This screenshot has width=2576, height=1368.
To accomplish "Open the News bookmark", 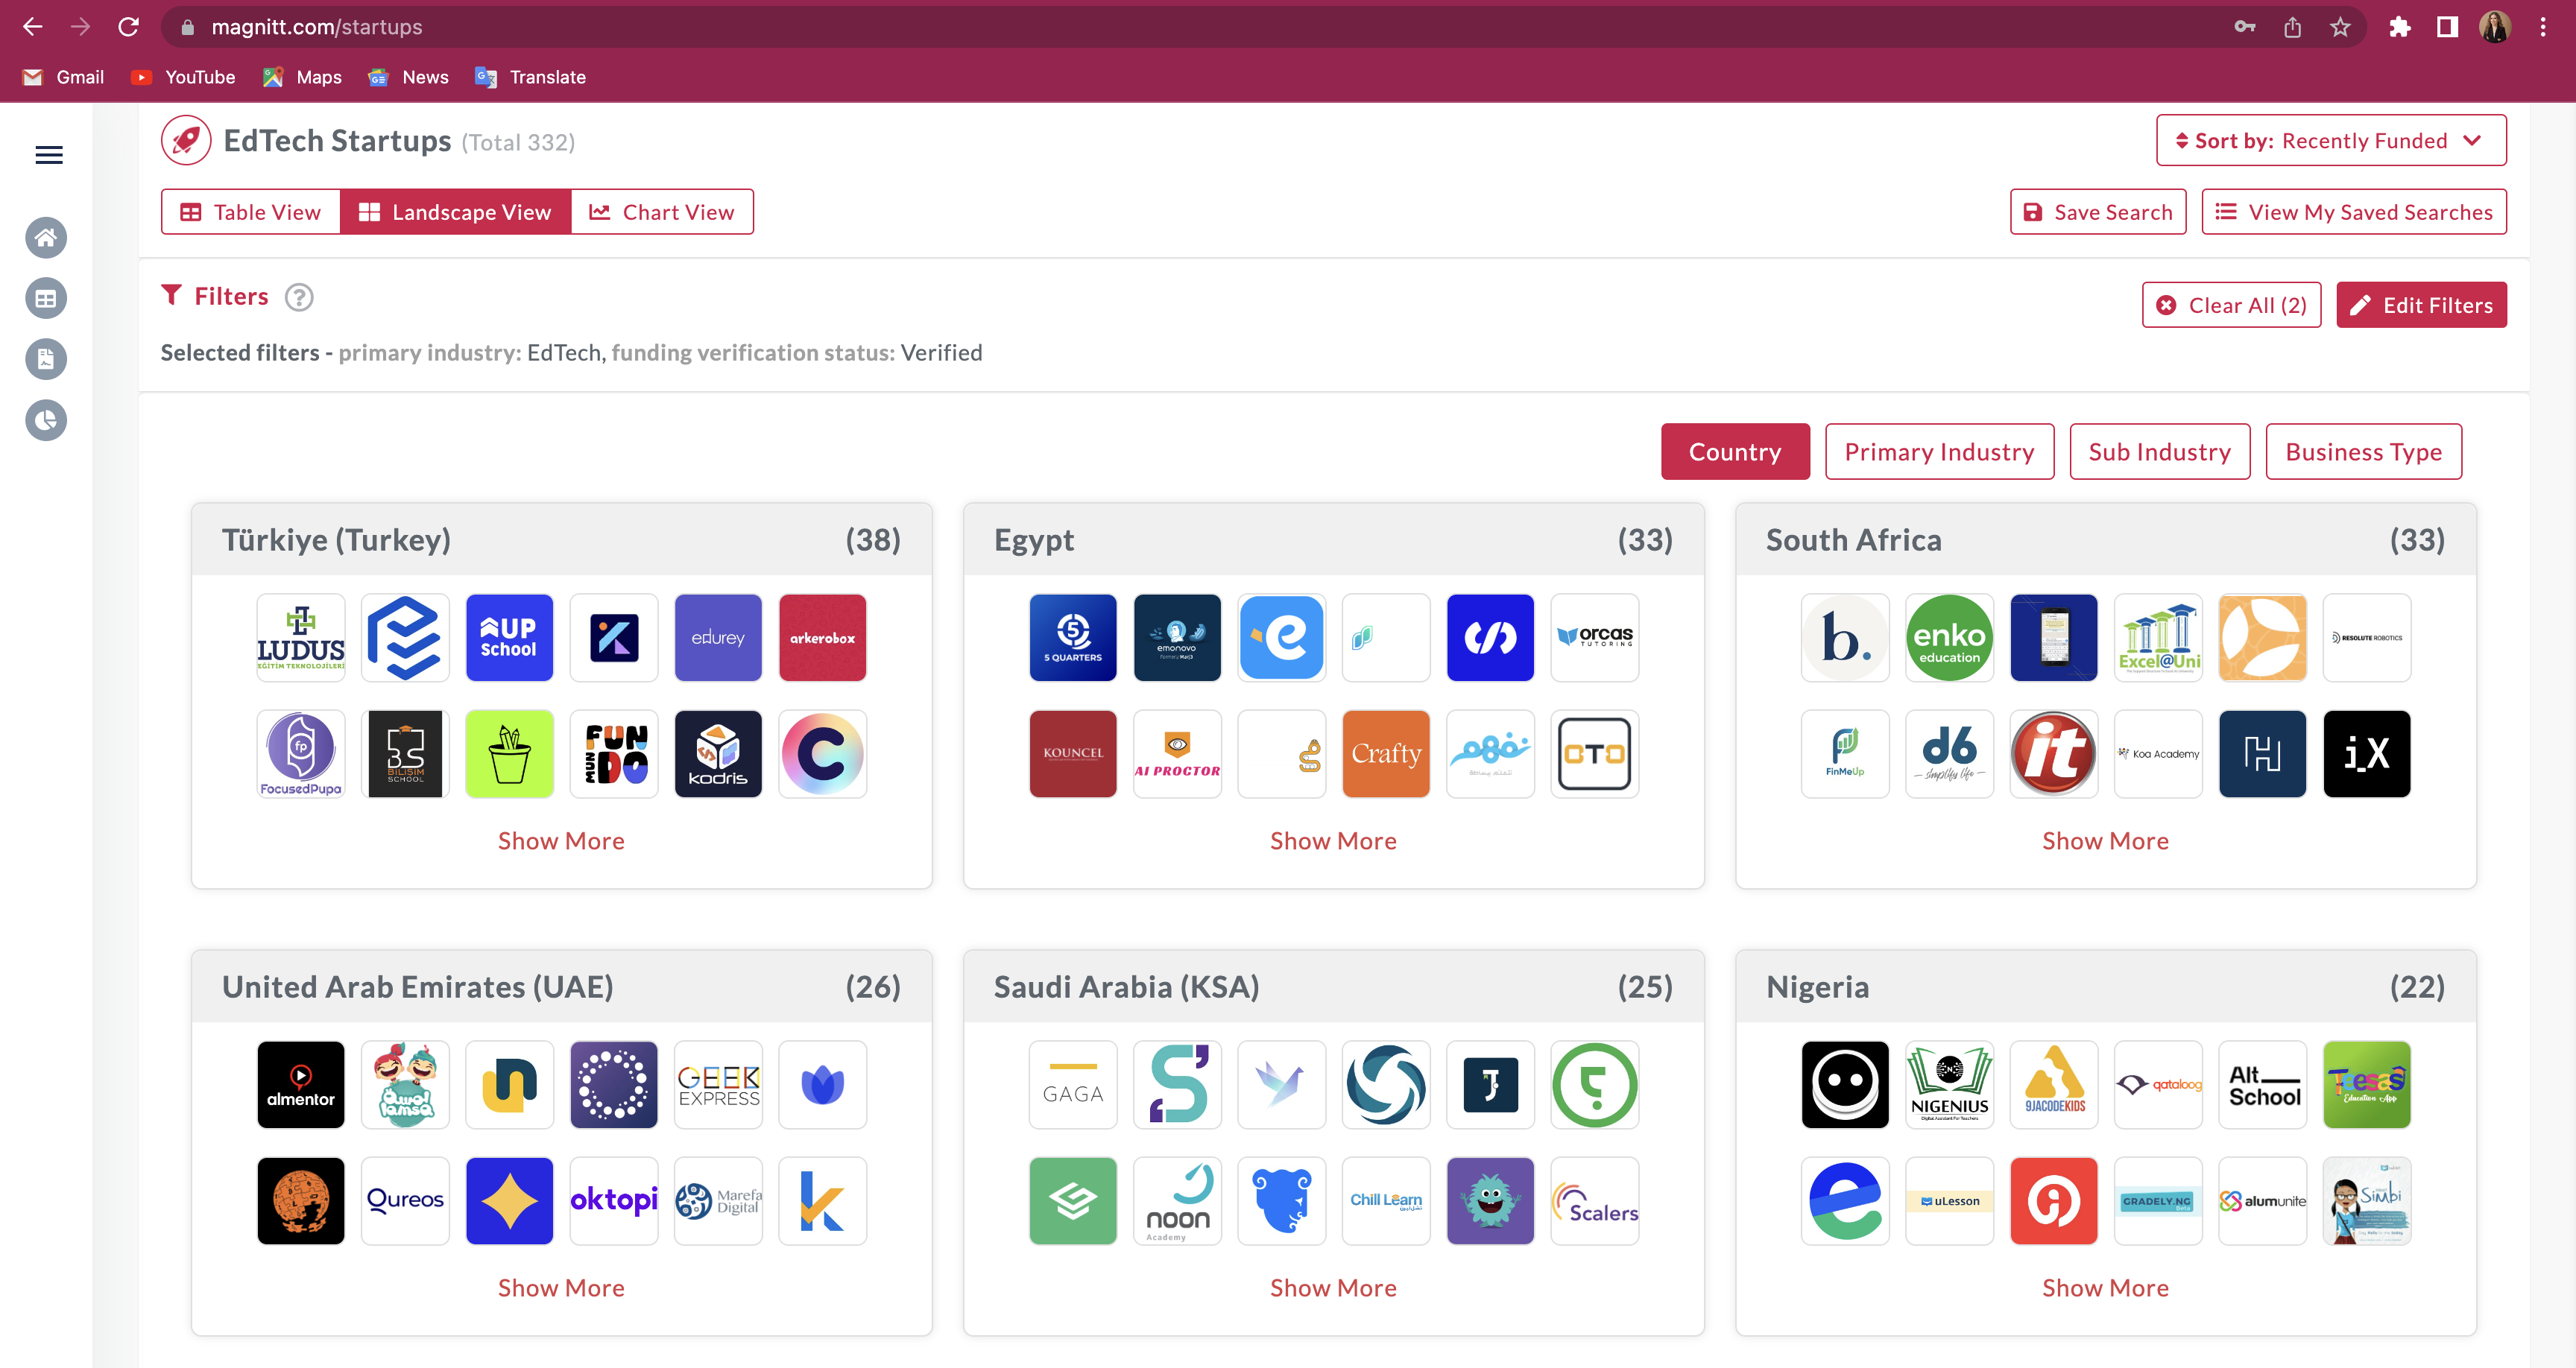I will (408, 77).
